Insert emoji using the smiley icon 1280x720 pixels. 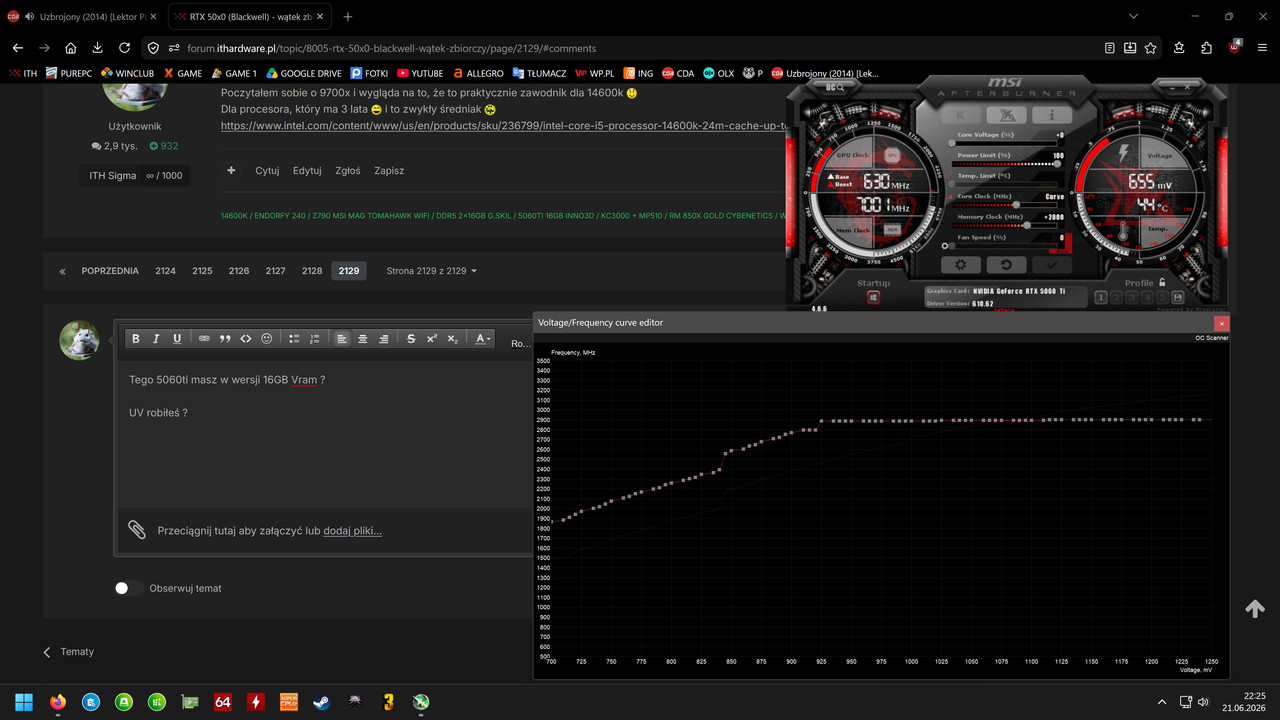coord(267,339)
